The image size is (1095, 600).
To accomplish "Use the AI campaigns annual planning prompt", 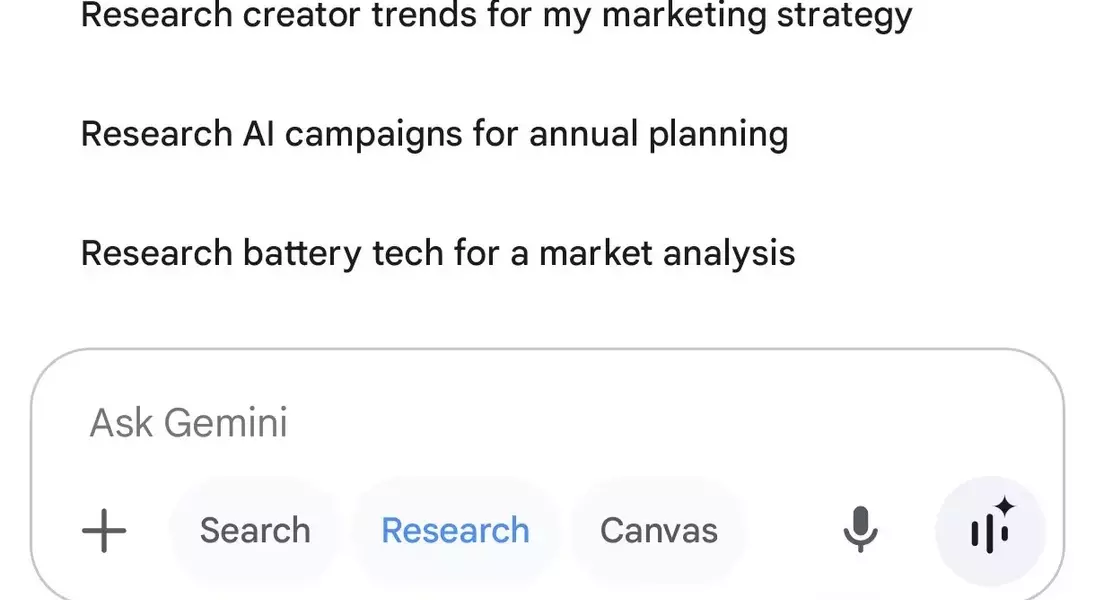I will click(434, 133).
